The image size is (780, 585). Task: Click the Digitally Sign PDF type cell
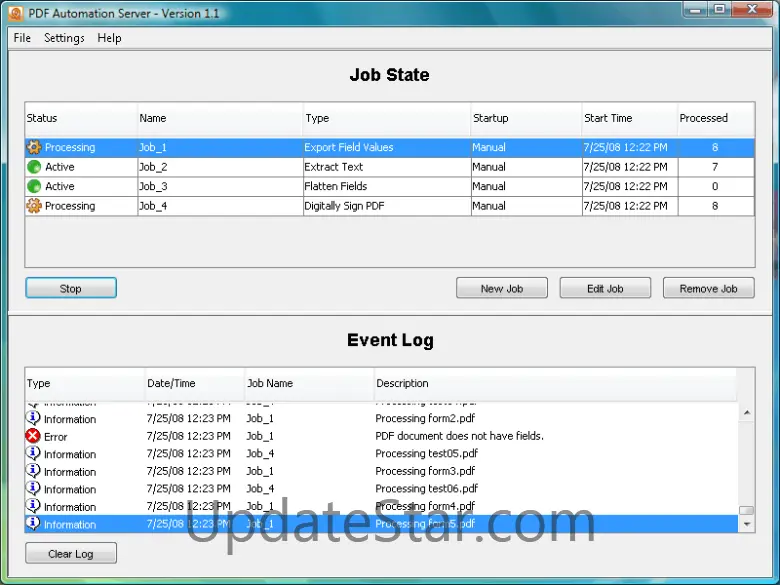(x=387, y=205)
